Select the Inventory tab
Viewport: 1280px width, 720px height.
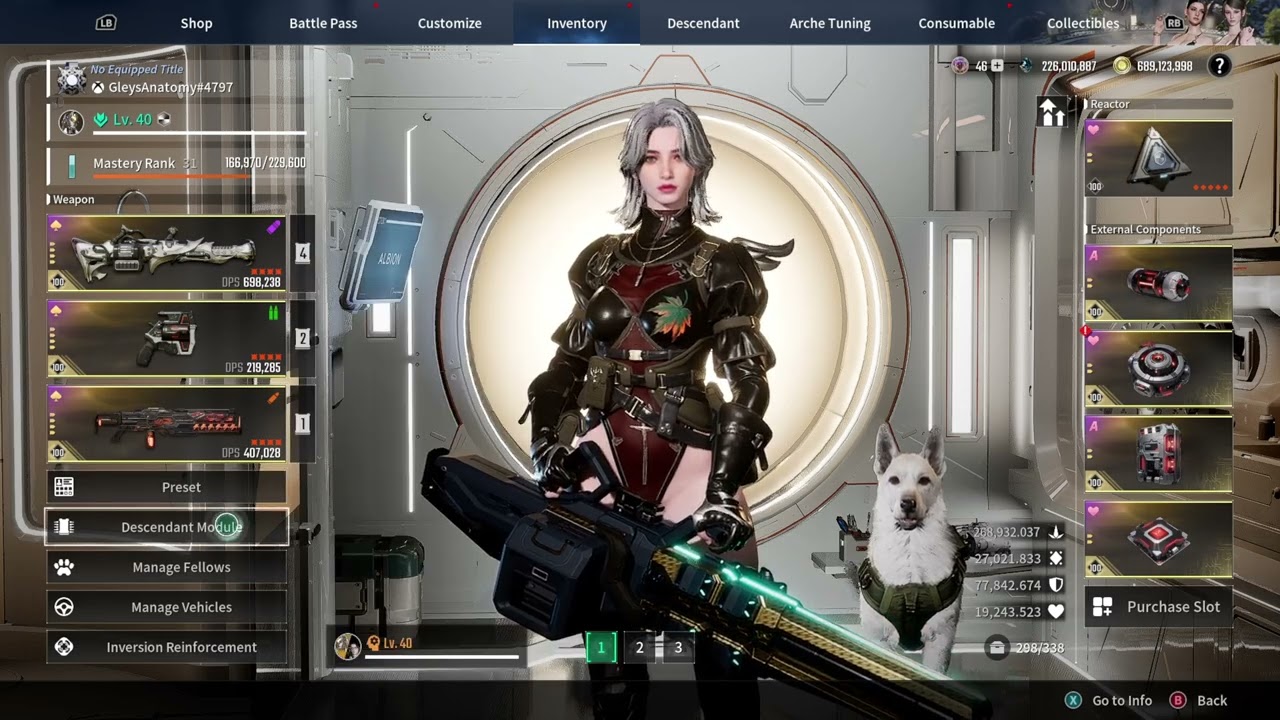pos(577,23)
